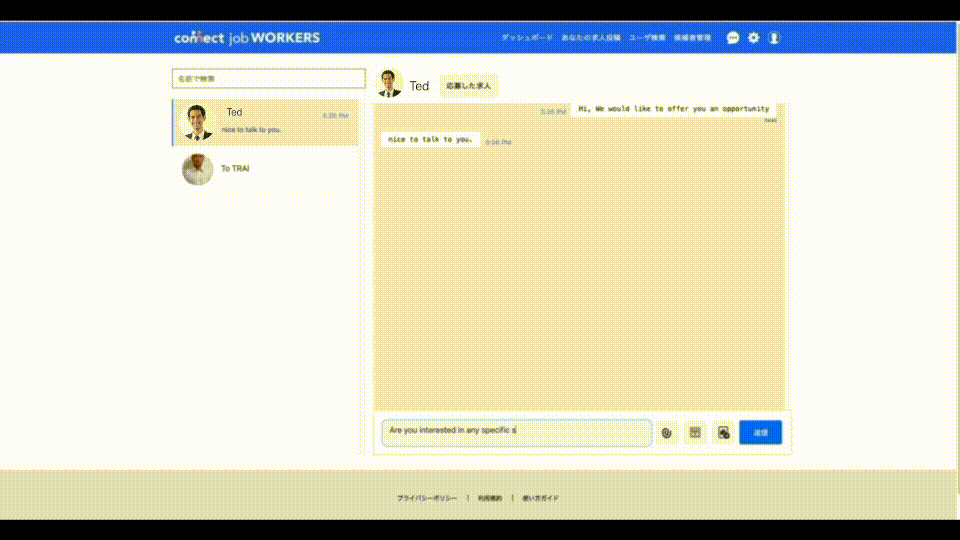
Task: Select Ted's avatar in the conversation list
Action: [x=198, y=122]
